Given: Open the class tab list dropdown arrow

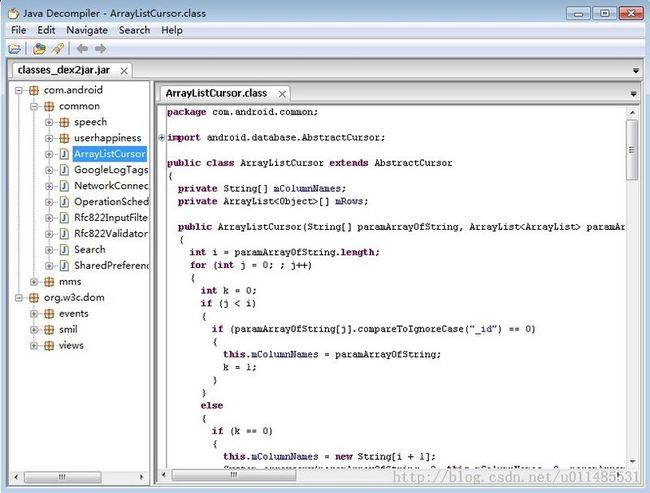Looking at the screenshot, I should [x=633, y=94].
